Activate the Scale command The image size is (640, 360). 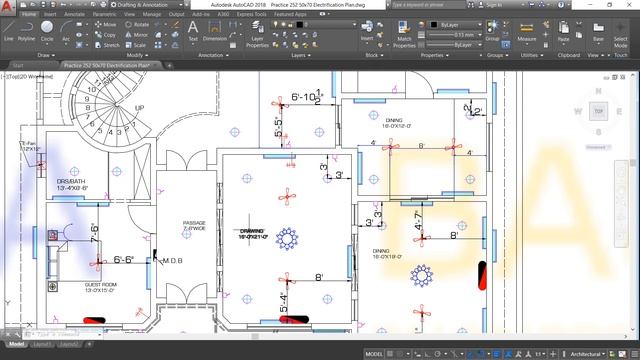[135, 45]
